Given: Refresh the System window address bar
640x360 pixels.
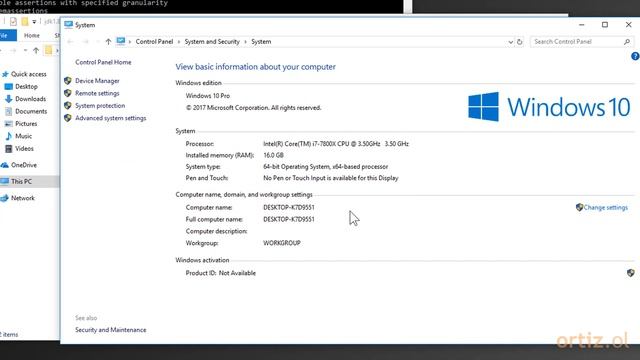Looking at the screenshot, I should (x=519, y=42).
